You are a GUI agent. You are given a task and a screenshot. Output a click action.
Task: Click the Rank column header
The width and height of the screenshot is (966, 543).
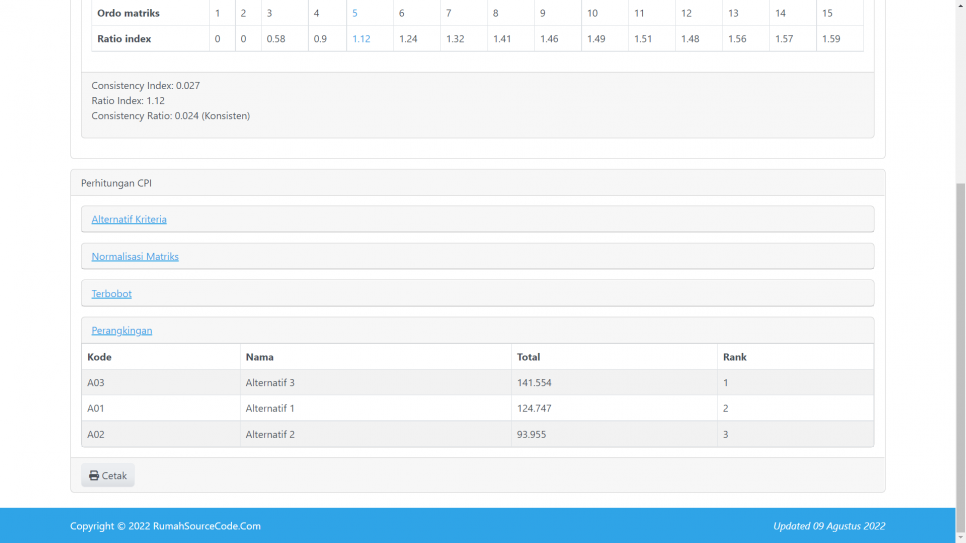(x=734, y=357)
